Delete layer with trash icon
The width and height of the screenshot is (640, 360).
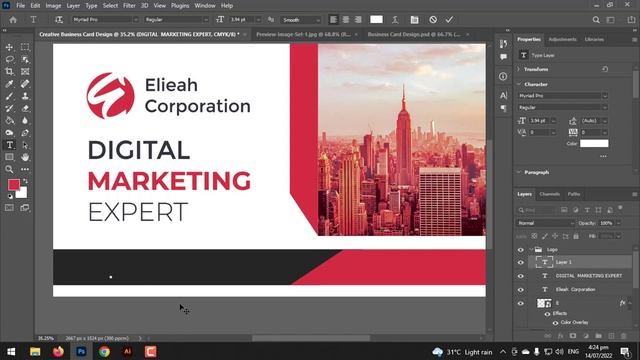[x=624, y=336]
